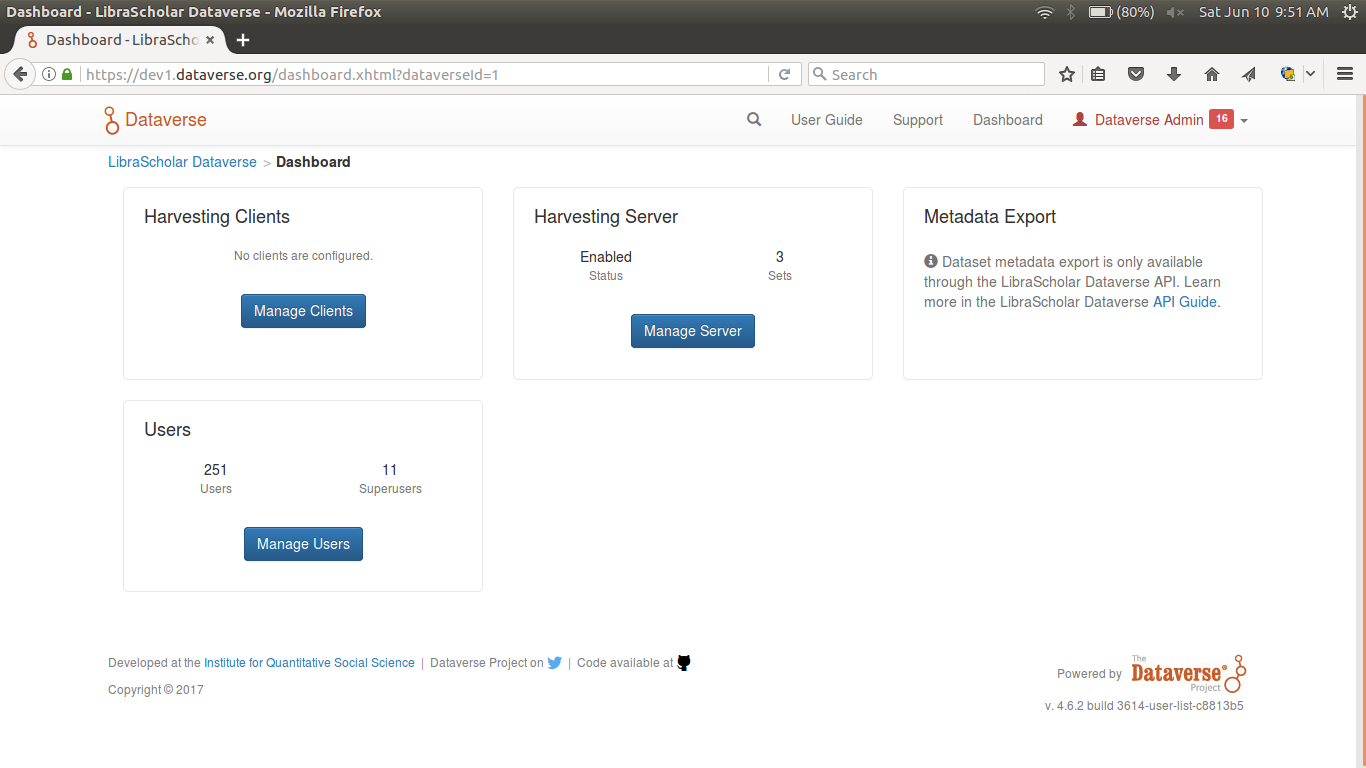Open the clock showing Sat Jun 10

tap(1264, 12)
